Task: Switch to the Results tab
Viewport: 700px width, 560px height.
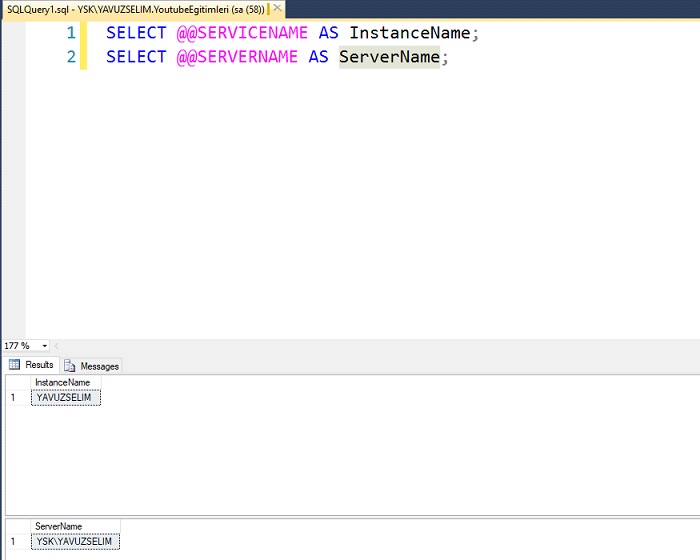Action: (31, 365)
